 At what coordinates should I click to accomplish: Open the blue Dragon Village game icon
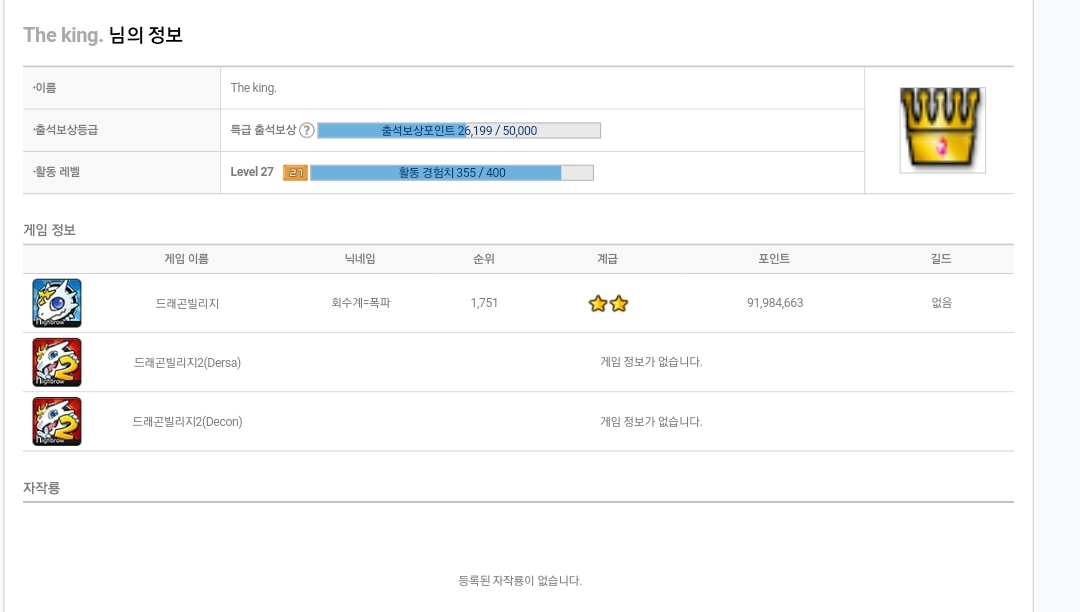pos(56,303)
